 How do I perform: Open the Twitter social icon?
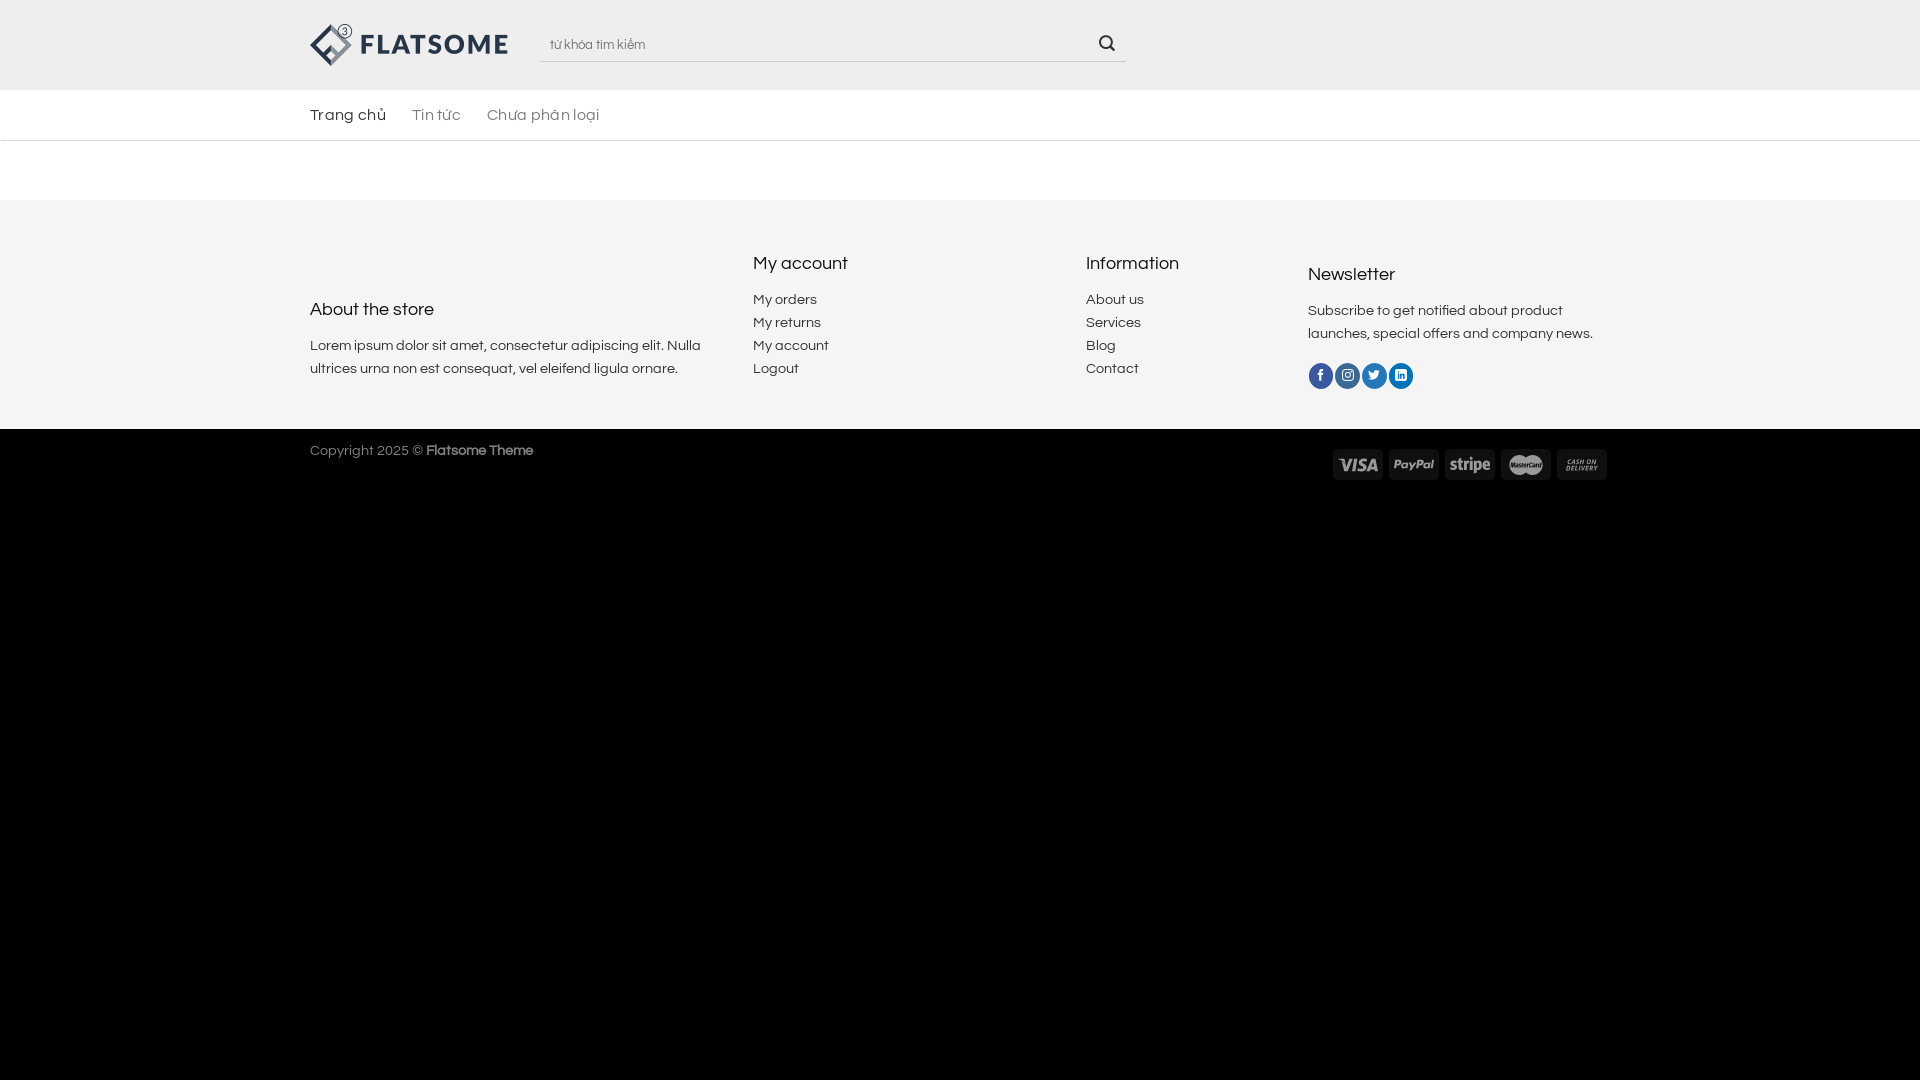(1374, 376)
